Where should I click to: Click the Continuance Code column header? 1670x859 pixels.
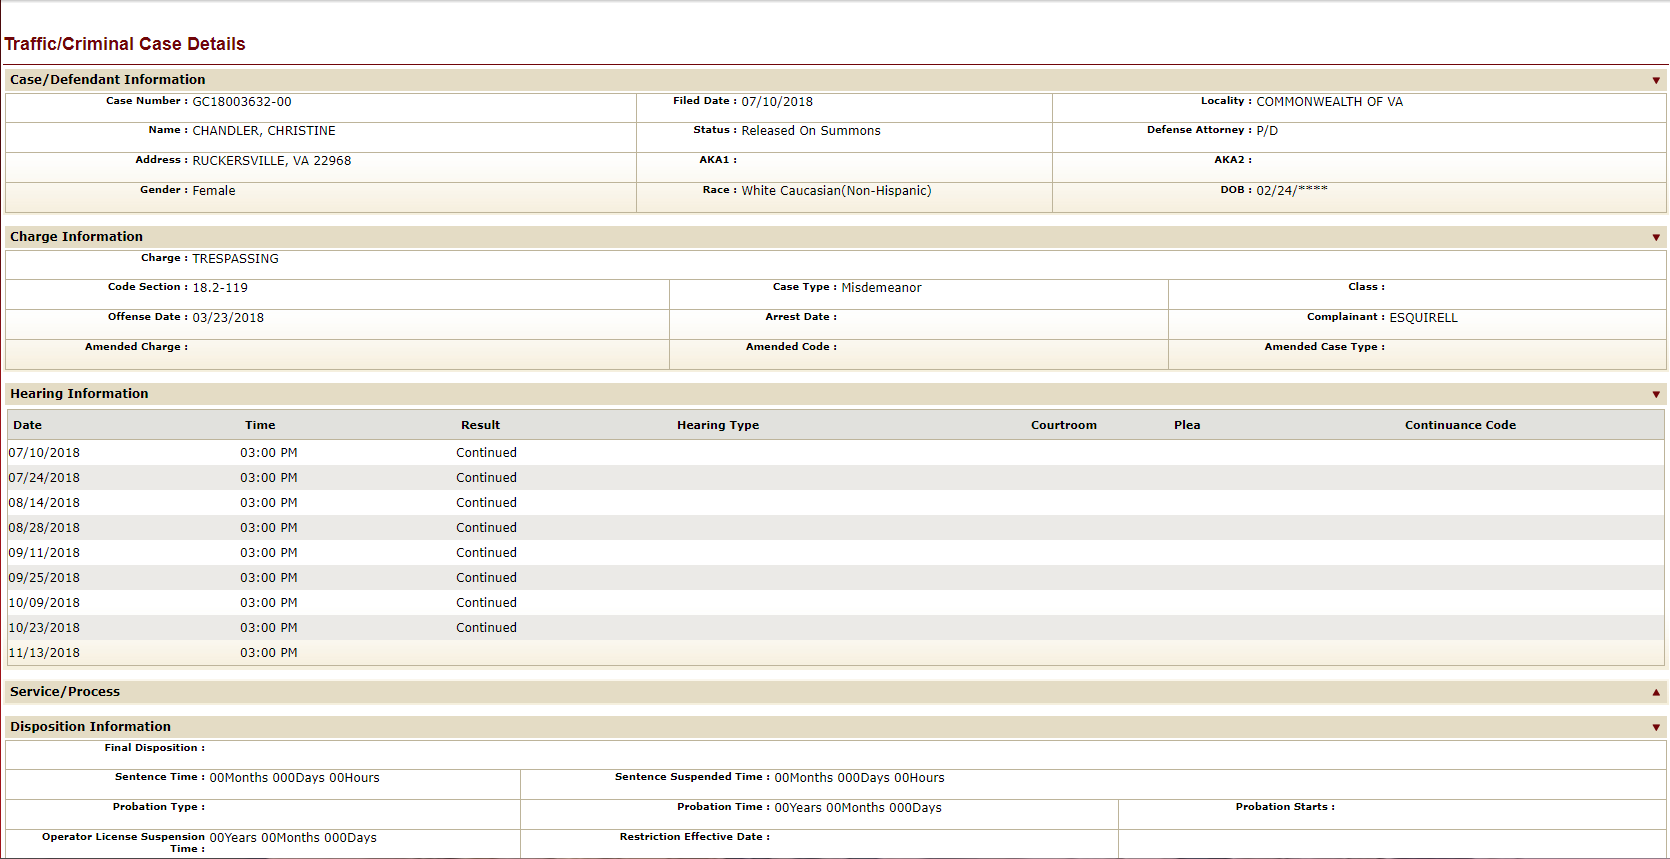(1460, 425)
